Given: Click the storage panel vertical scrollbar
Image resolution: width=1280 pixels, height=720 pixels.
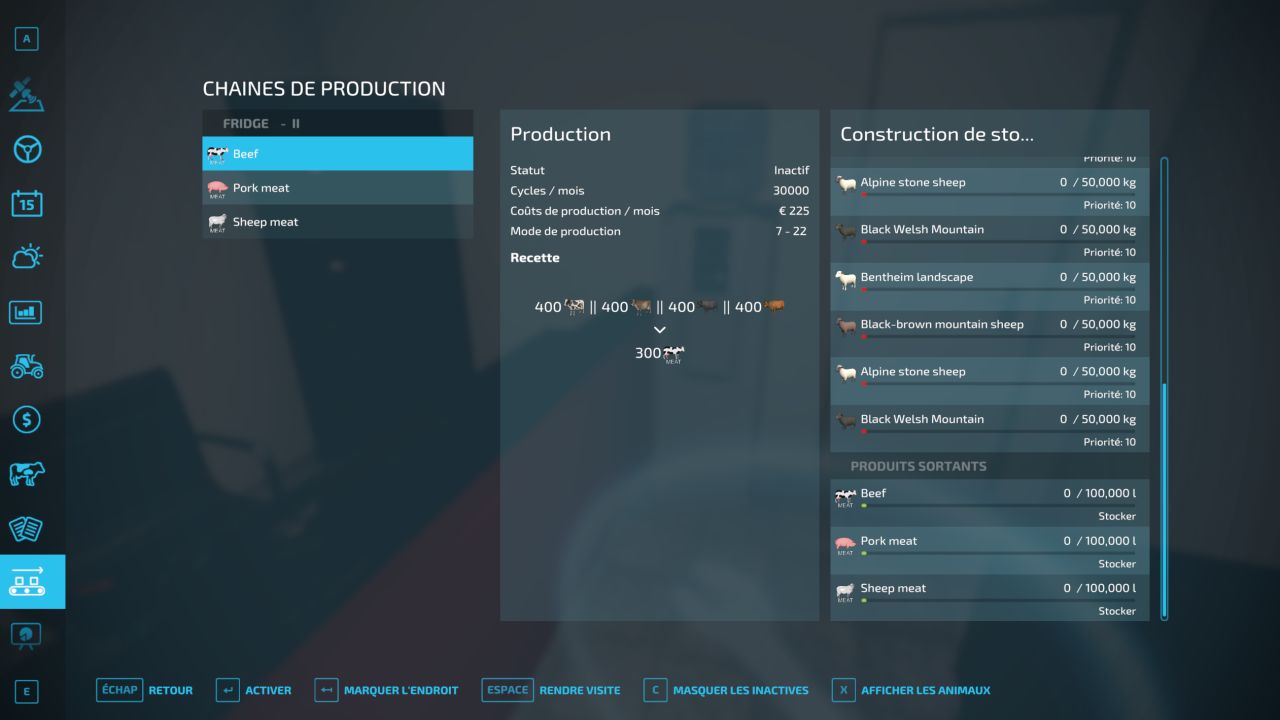Looking at the screenshot, I should (x=1164, y=388).
